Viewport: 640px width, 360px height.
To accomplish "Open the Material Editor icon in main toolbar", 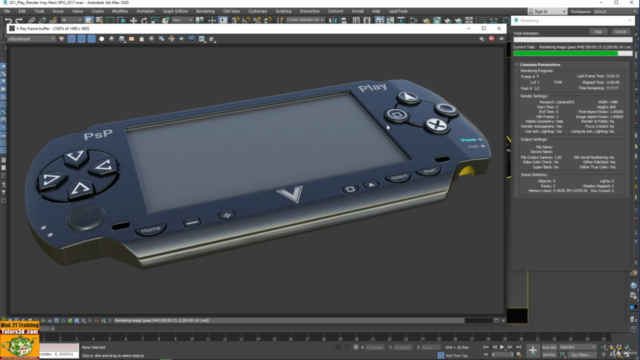I will click(426, 20).
